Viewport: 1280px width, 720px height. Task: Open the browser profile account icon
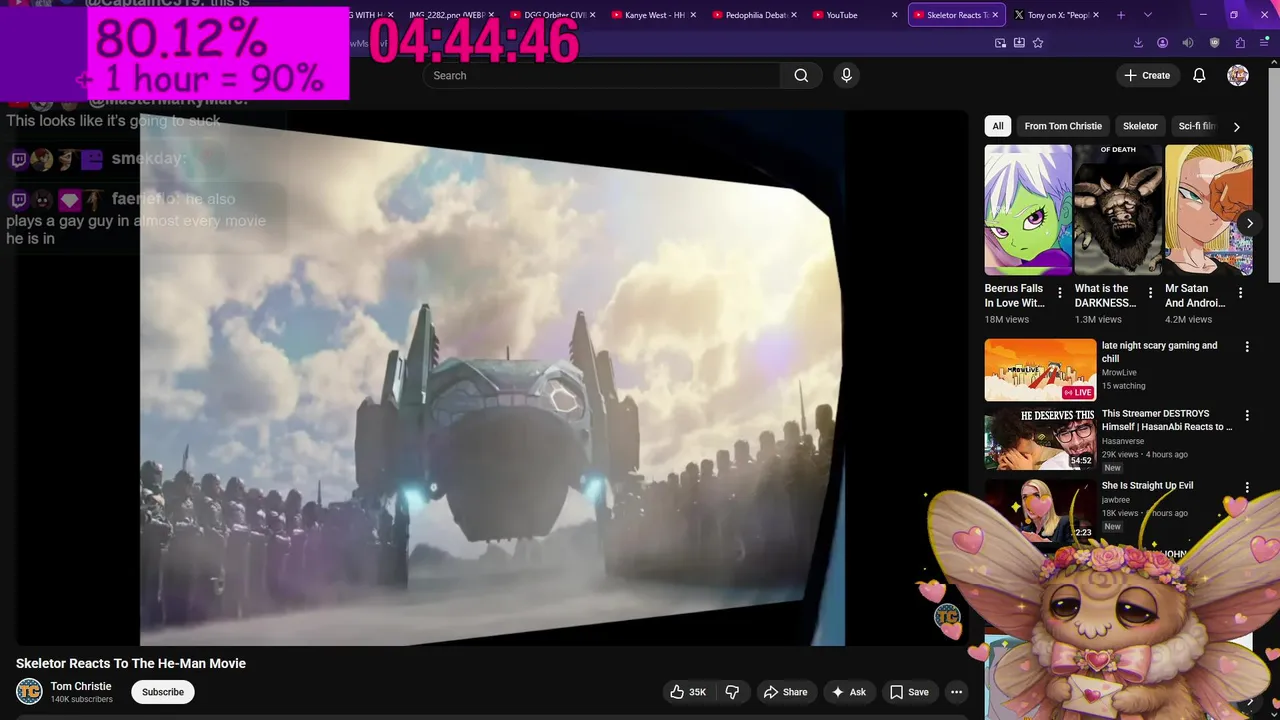coord(1163,43)
